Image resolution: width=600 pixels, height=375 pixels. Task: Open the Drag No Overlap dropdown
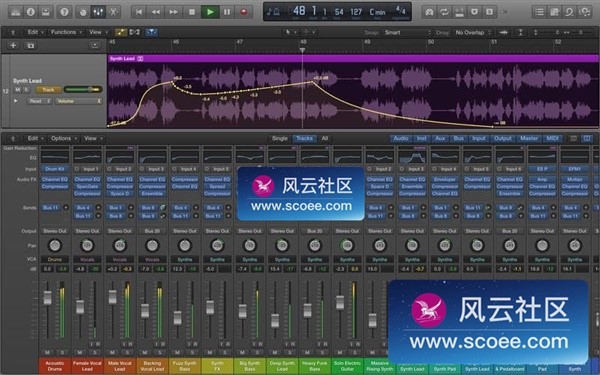[473, 33]
